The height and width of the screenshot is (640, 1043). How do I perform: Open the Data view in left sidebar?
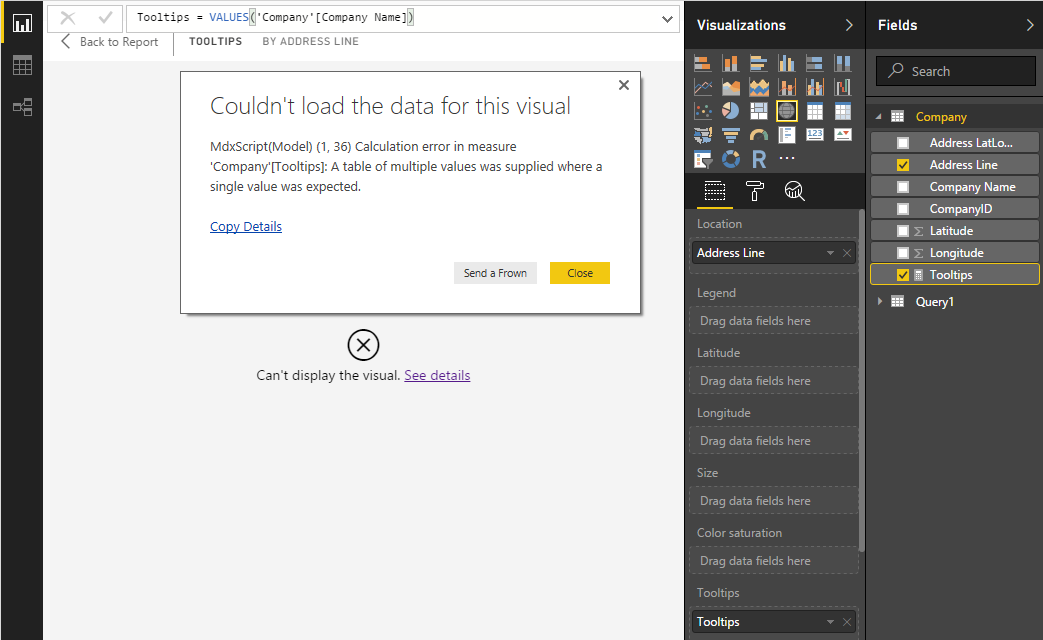coord(23,65)
